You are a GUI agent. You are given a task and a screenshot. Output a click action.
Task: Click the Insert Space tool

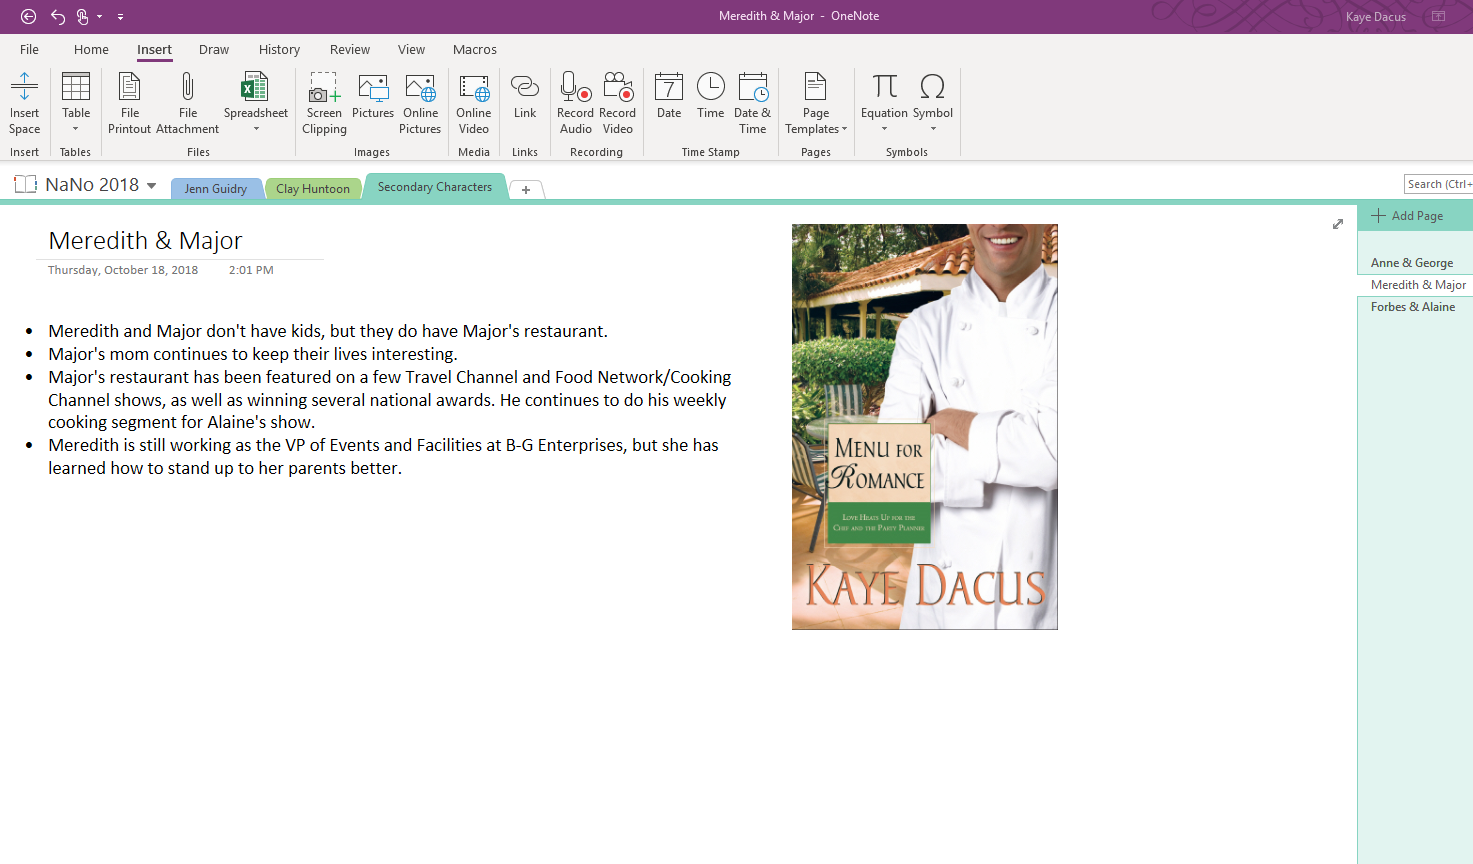pyautogui.click(x=24, y=102)
